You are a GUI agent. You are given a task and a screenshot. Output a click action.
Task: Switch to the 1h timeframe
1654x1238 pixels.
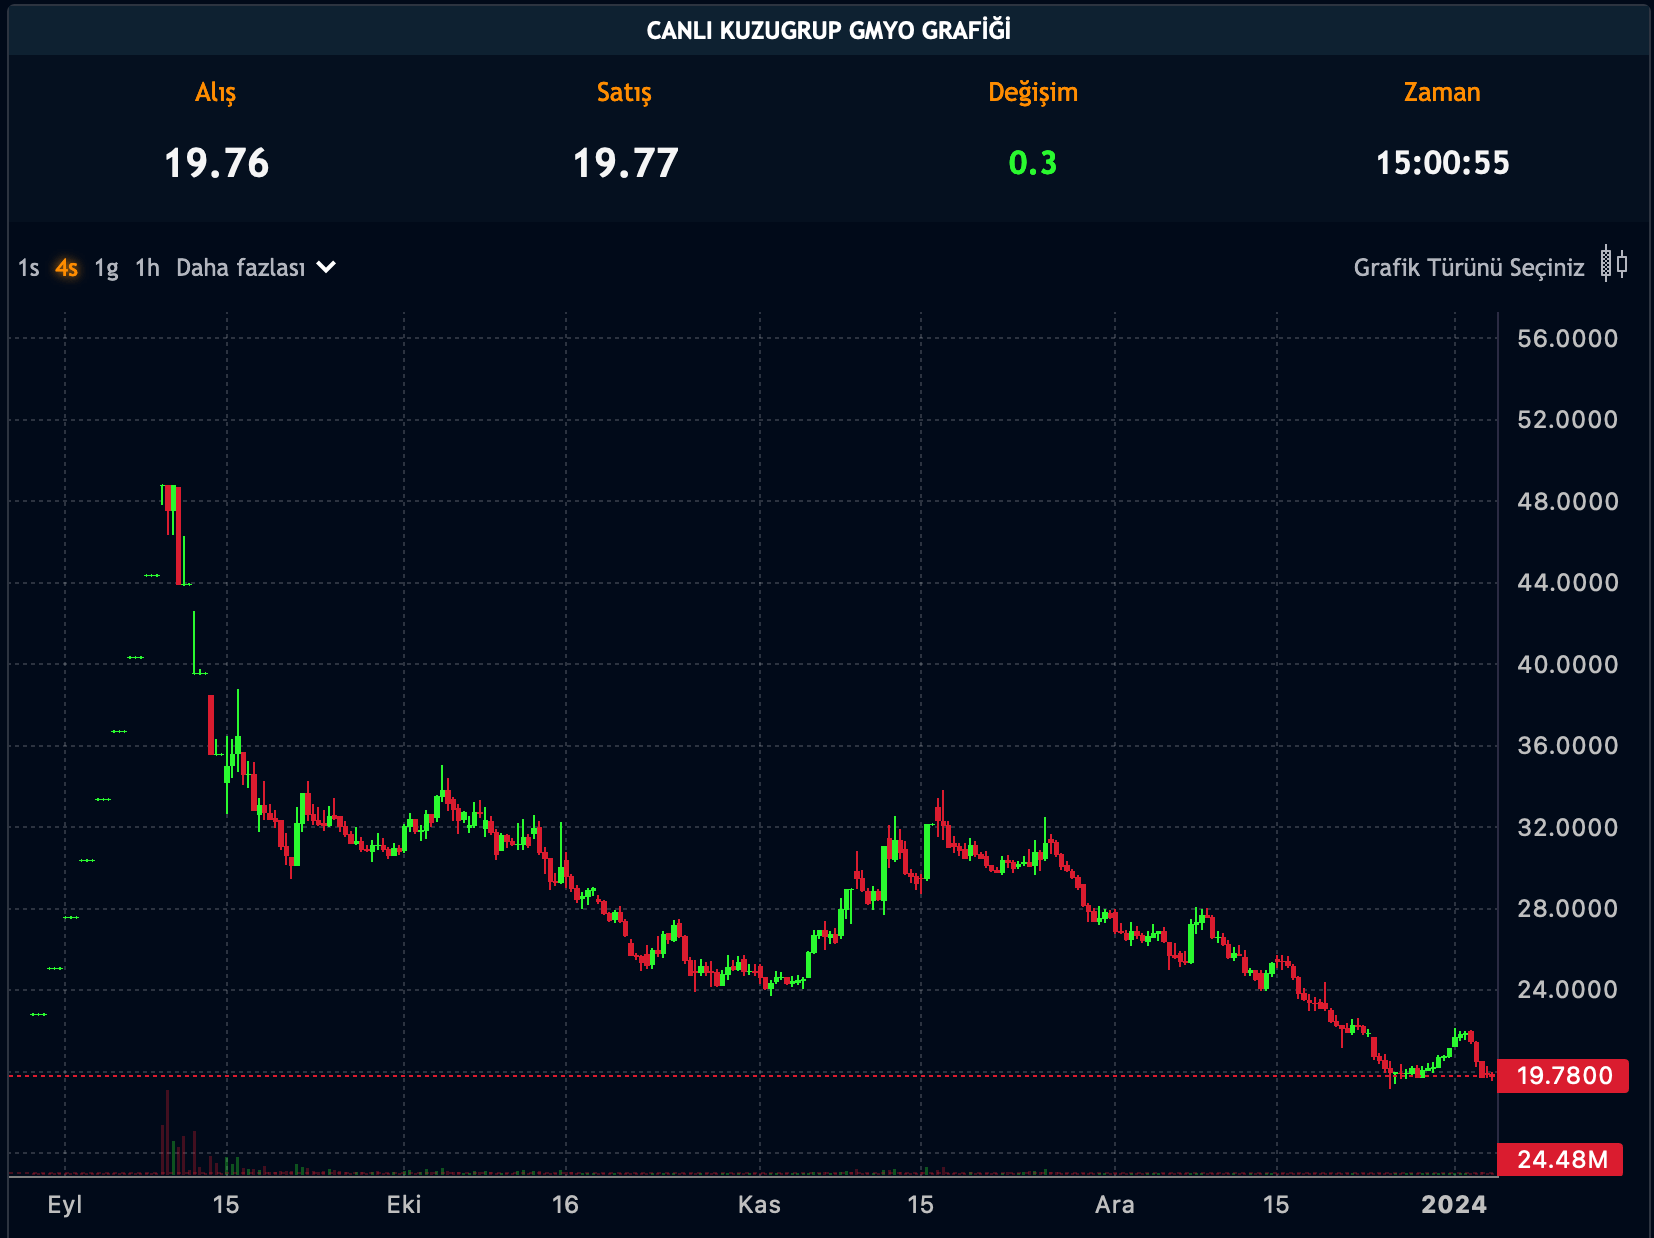(x=147, y=268)
